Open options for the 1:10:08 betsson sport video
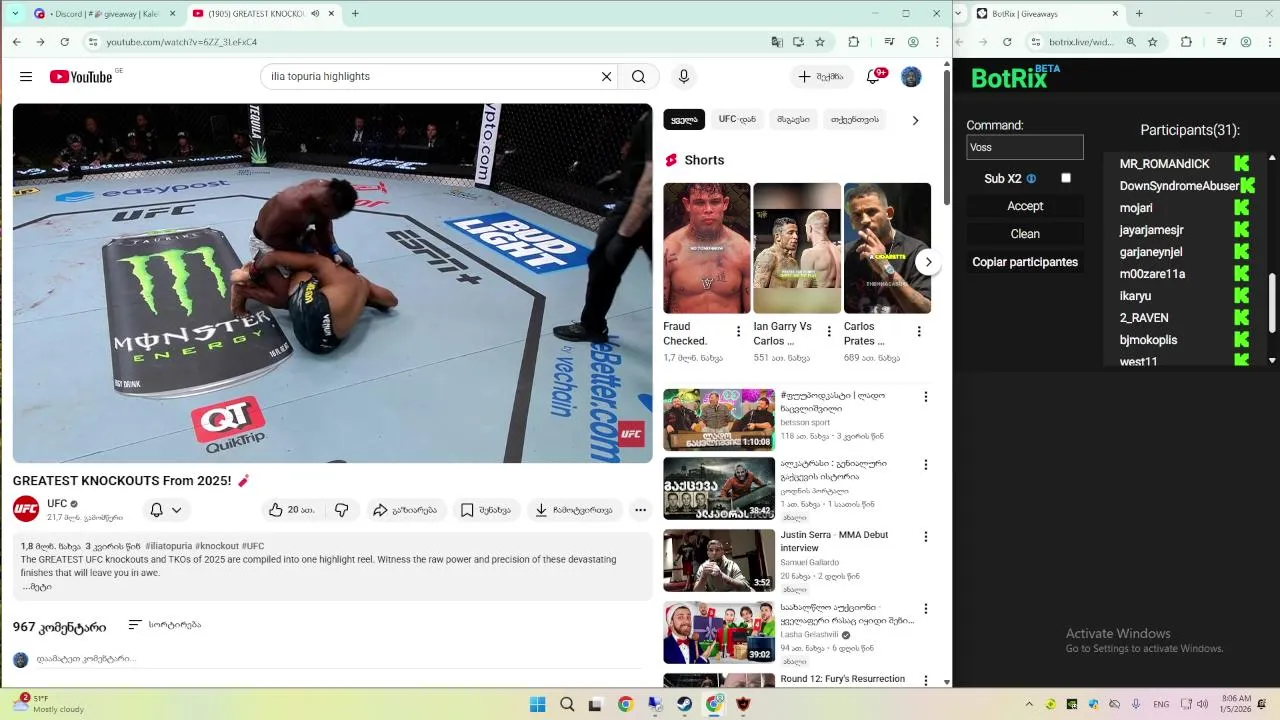 pos(925,397)
